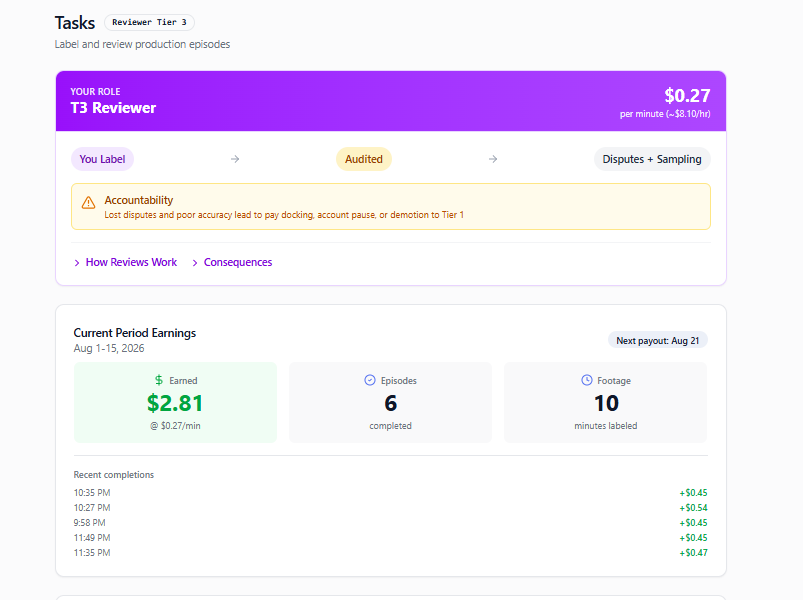Click the T3 Reviewer role title

pyautogui.click(x=113, y=108)
